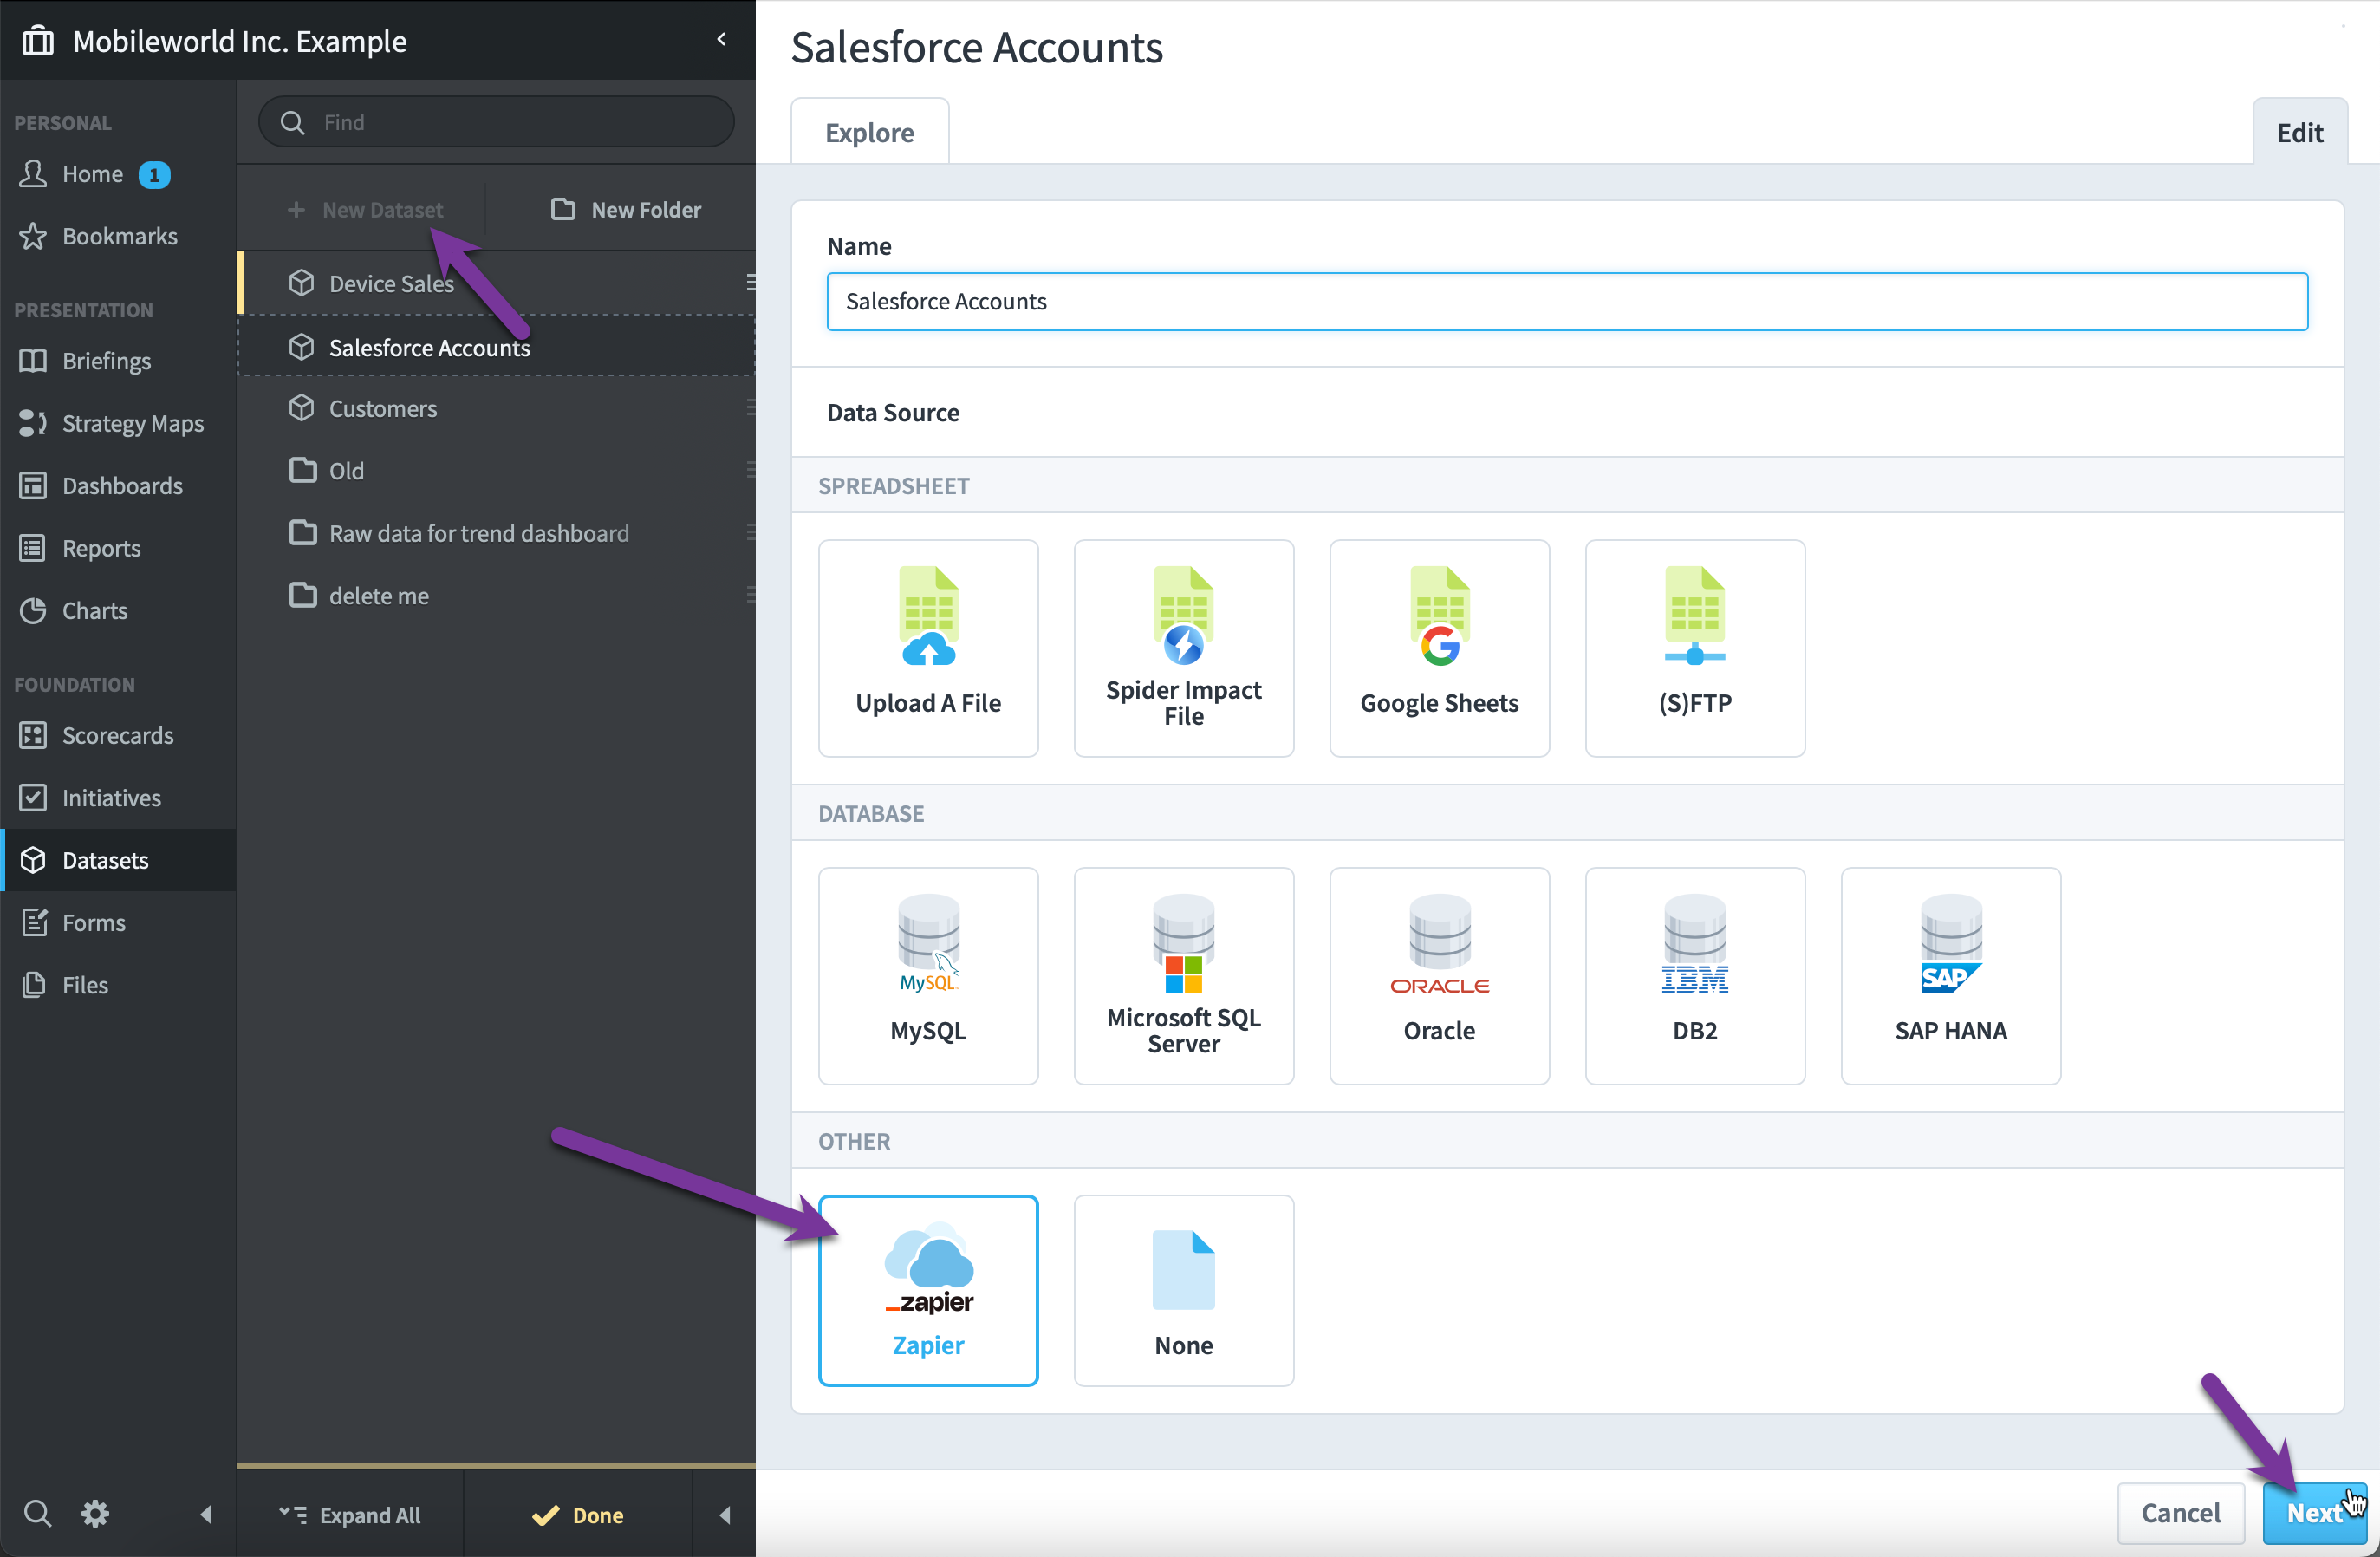Open the delete me folder
The height and width of the screenshot is (1557, 2380).
click(x=496, y=595)
